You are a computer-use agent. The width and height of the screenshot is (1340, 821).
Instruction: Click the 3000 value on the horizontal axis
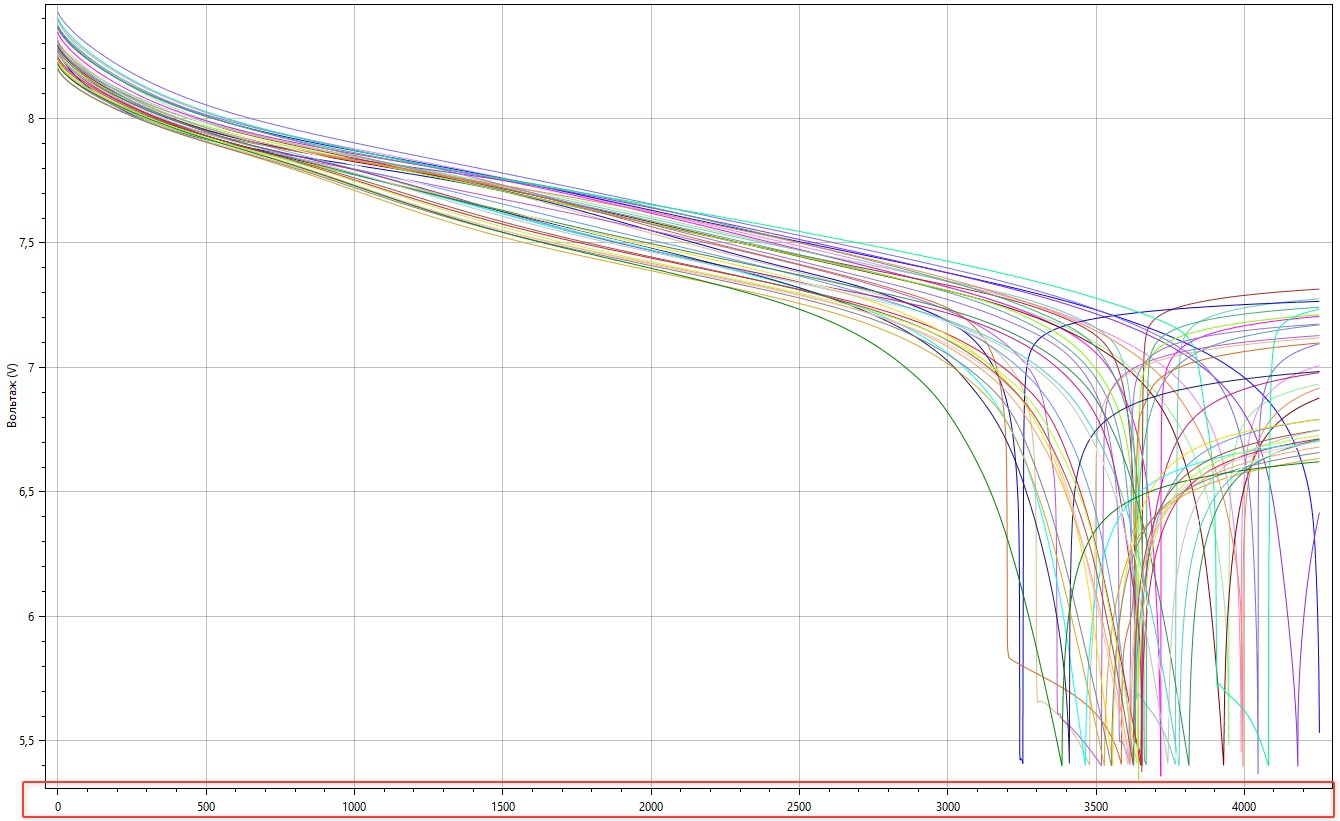point(948,805)
